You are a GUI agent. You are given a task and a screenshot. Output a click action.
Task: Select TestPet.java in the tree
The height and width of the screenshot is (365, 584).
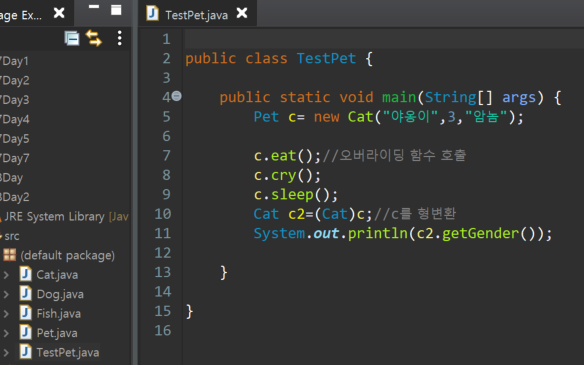tap(68, 352)
